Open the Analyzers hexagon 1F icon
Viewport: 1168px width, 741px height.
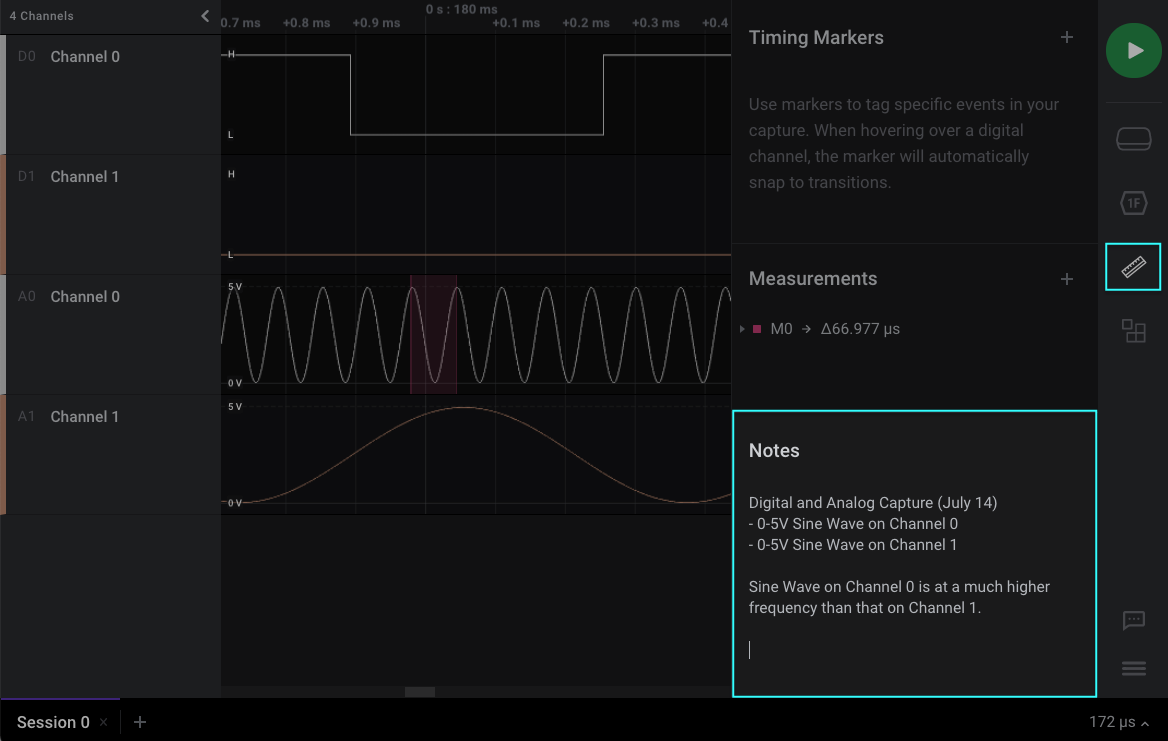[1133, 204]
